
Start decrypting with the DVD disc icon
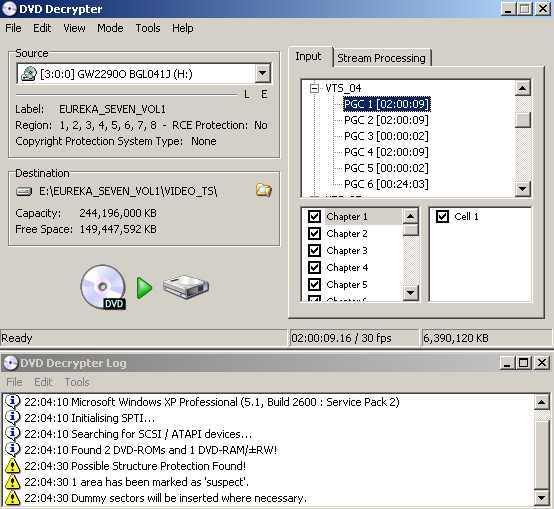click(103, 287)
